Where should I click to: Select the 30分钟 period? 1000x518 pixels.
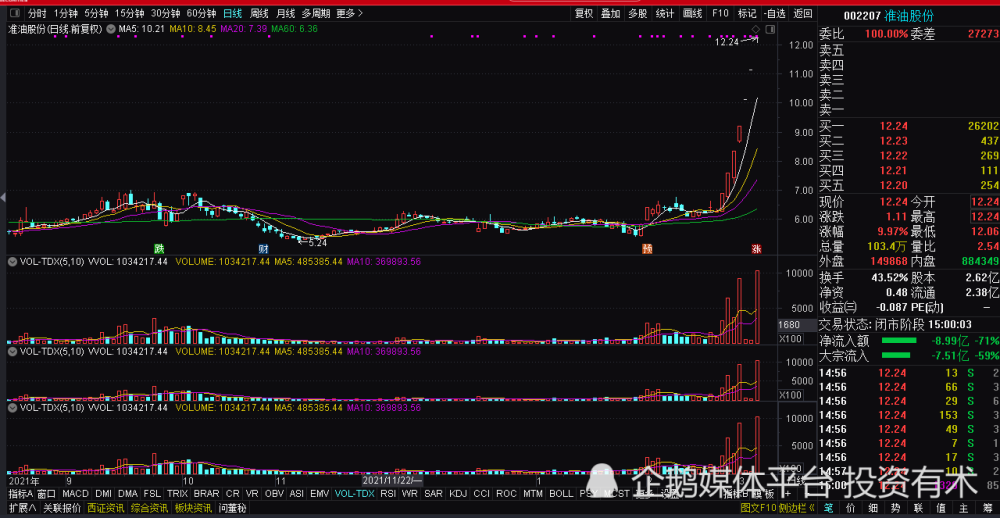point(165,13)
